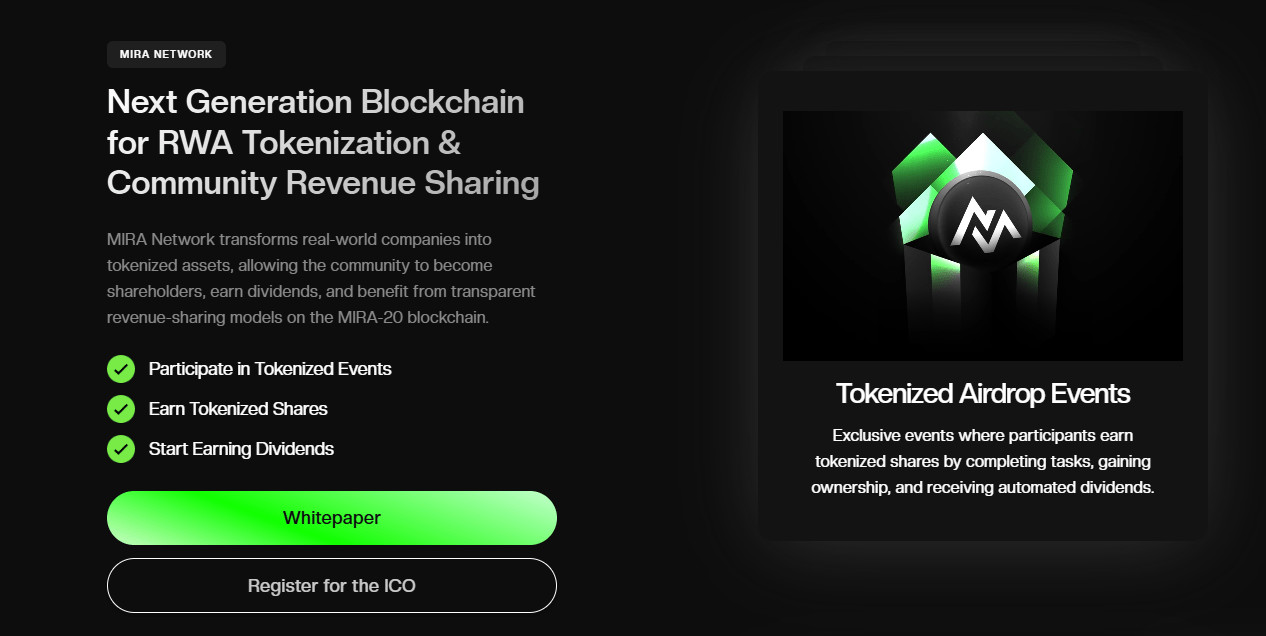Click the MIRA-20 blockchain description paragraph

click(x=320, y=278)
